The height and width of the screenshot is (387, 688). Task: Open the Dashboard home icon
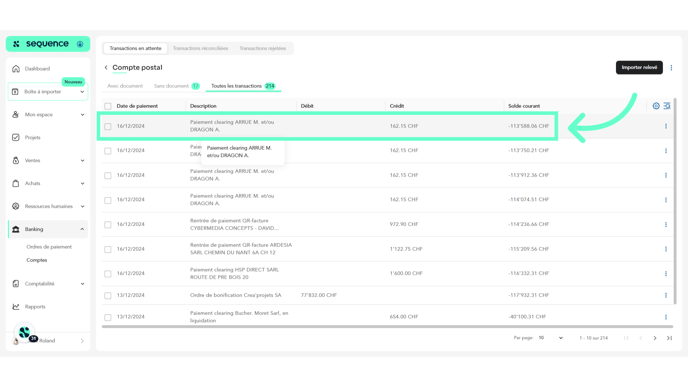click(x=16, y=68)
